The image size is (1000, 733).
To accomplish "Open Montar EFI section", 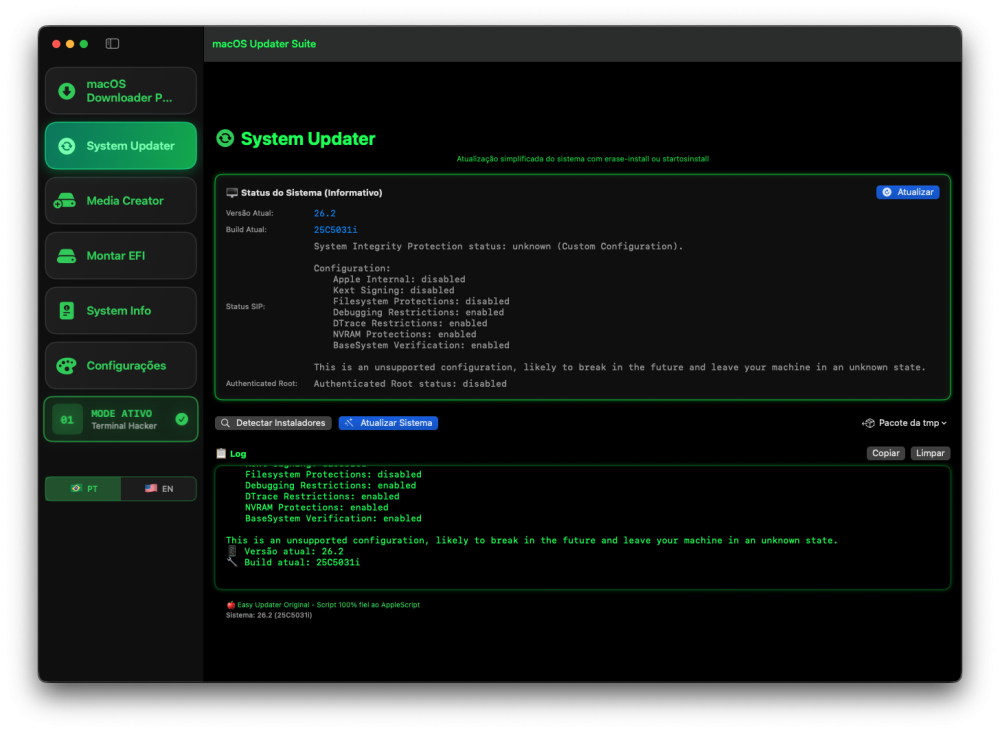I will (x=121, y=256).
